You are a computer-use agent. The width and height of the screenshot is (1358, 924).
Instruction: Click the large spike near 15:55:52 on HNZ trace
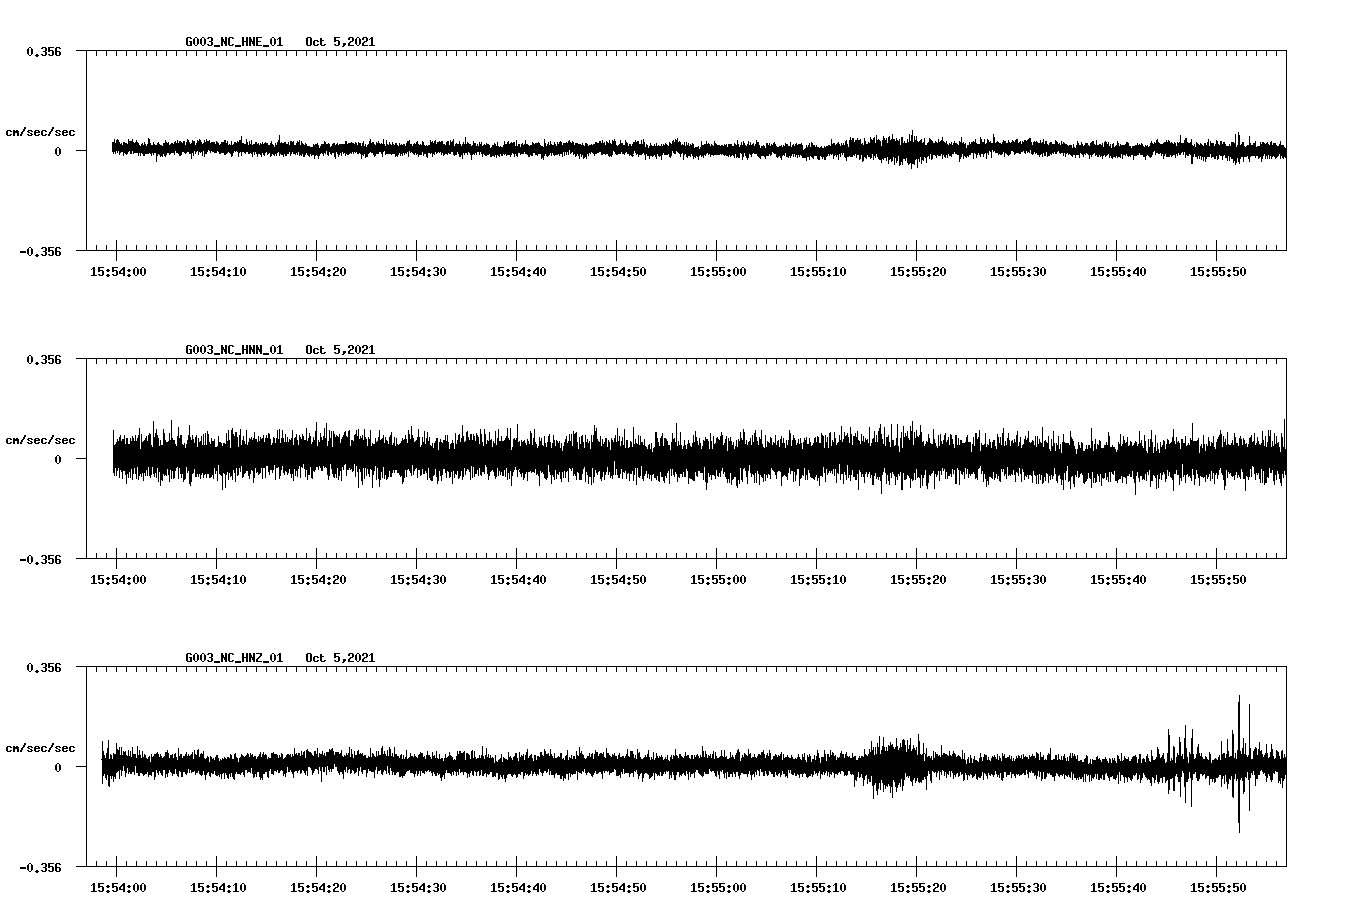(x=1239, y=764)
